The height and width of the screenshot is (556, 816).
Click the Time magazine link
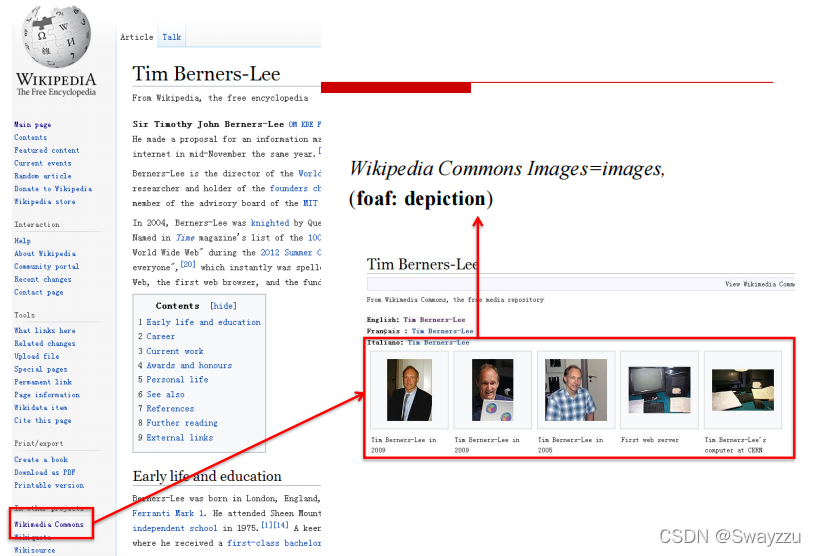185,237
